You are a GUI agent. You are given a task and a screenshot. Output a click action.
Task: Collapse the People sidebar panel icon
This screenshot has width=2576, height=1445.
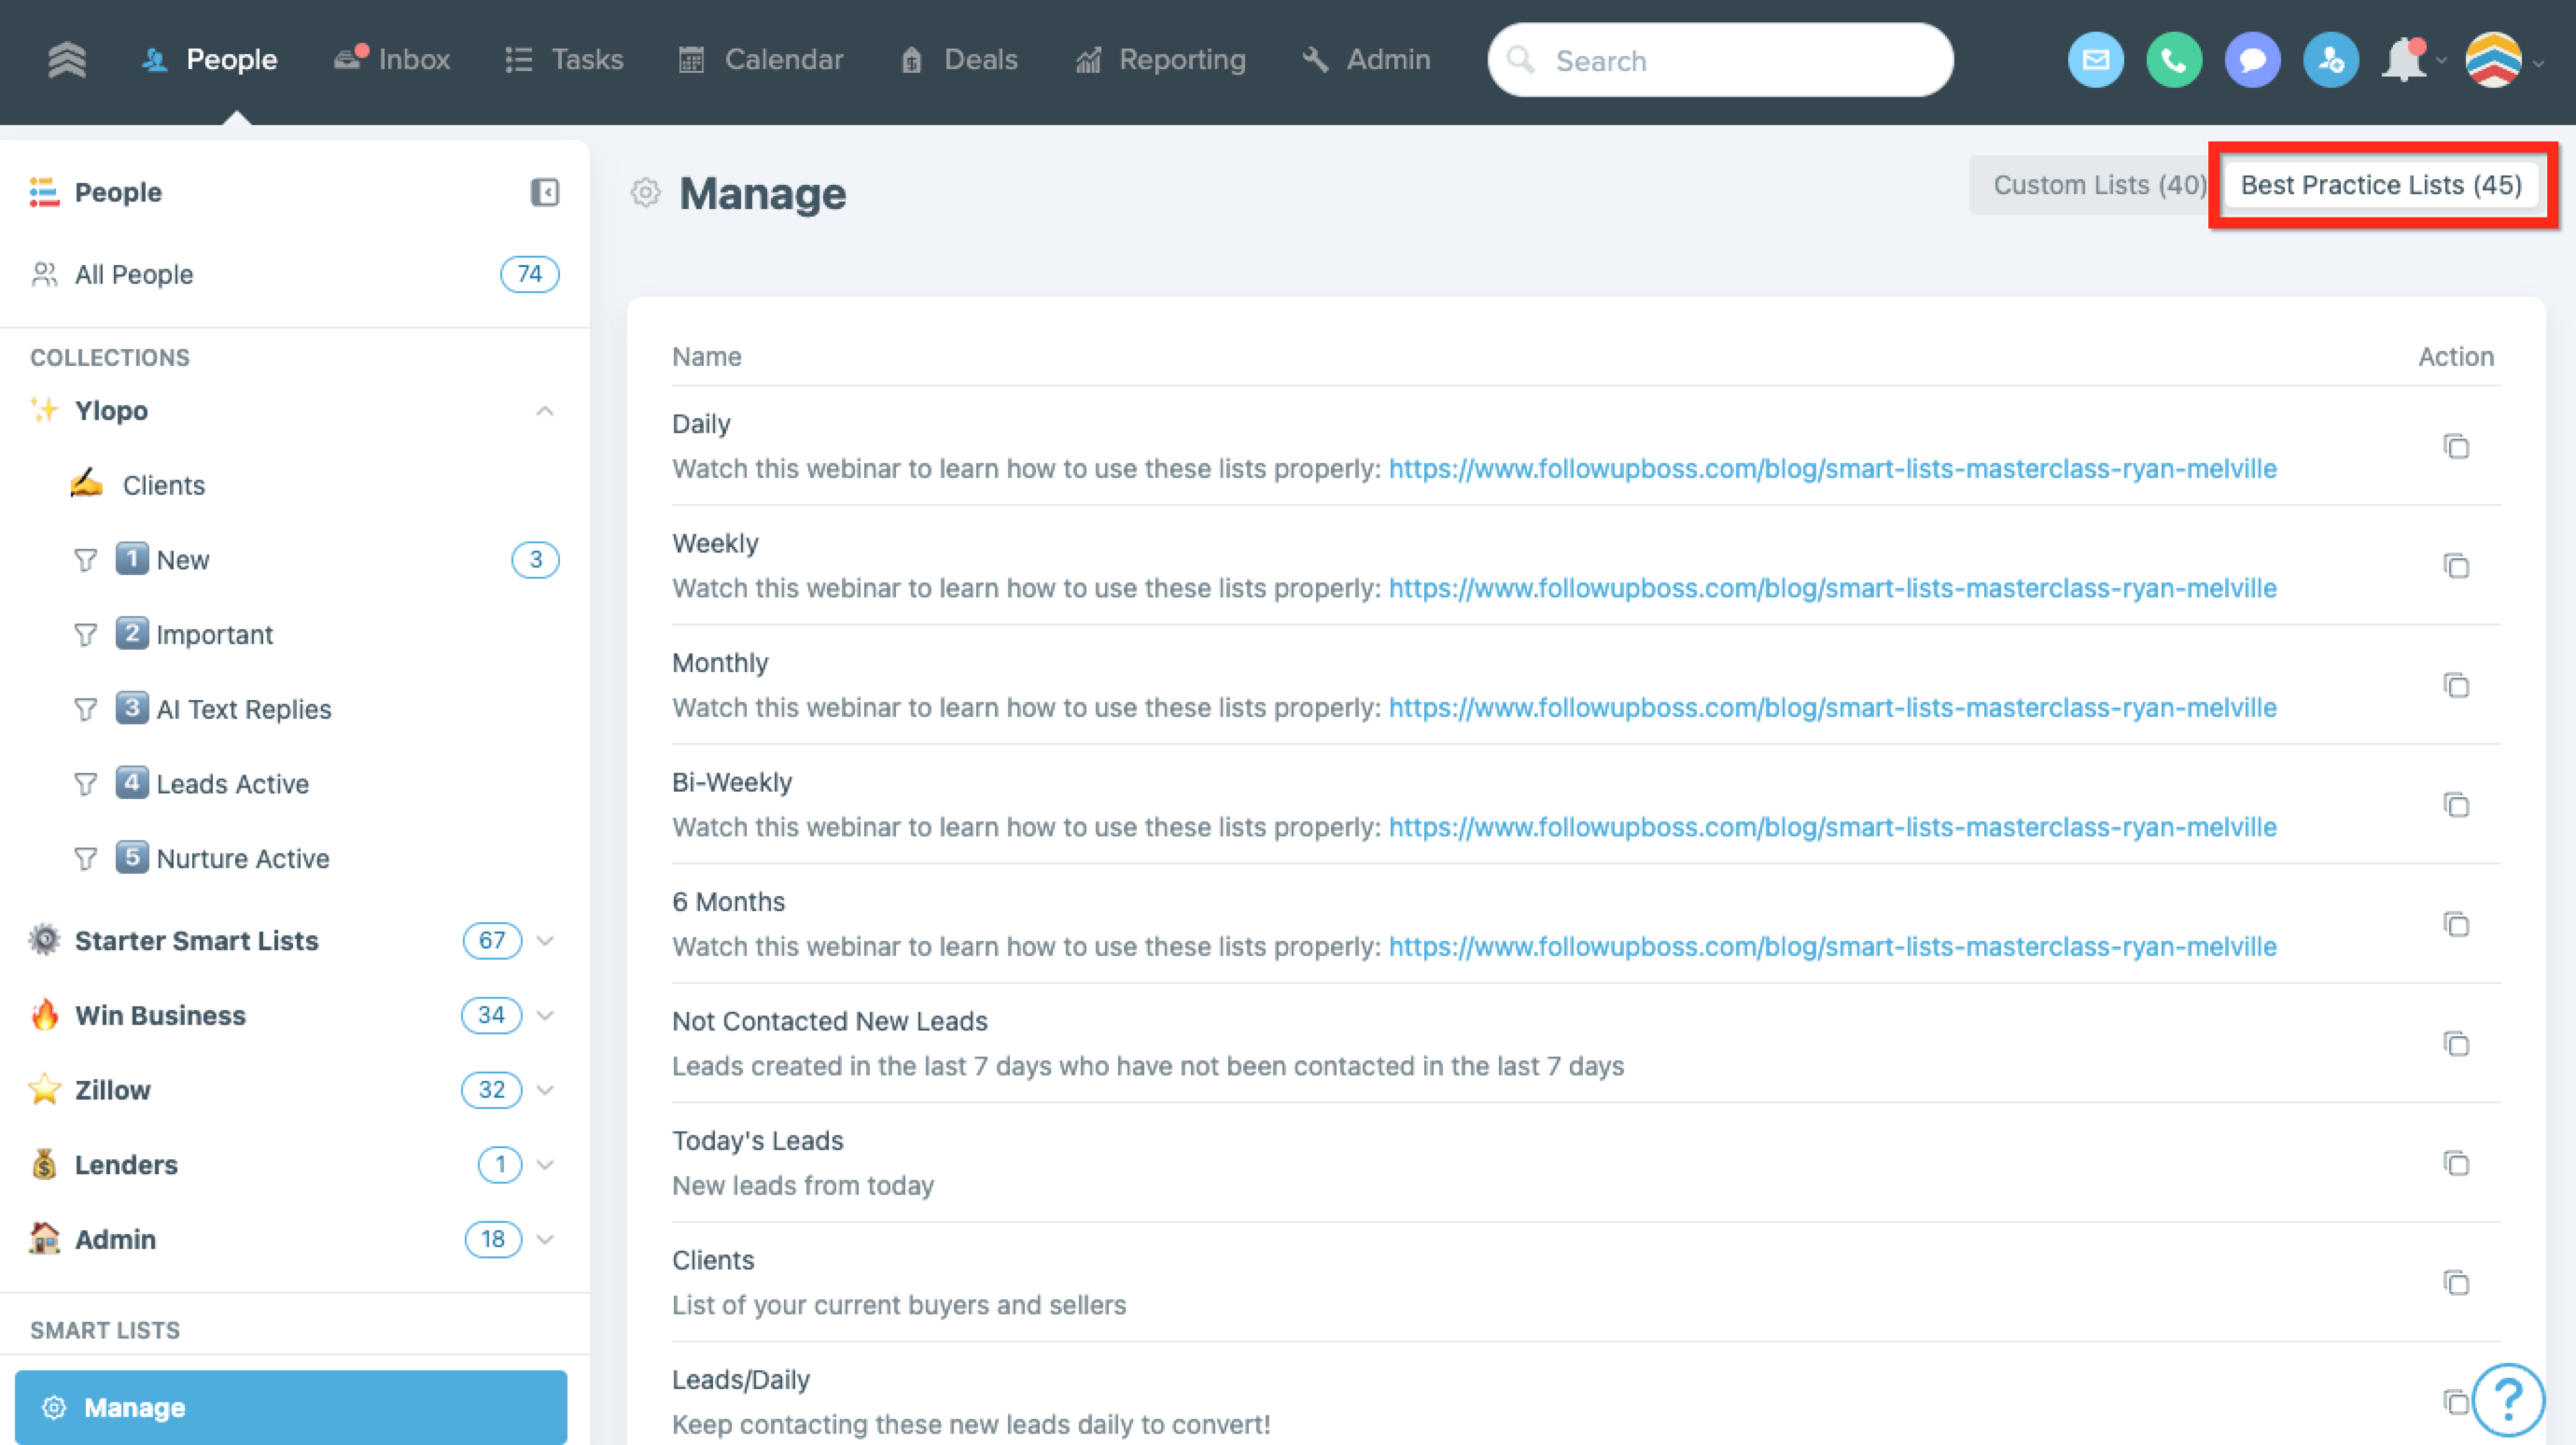[x=544, y=192]
